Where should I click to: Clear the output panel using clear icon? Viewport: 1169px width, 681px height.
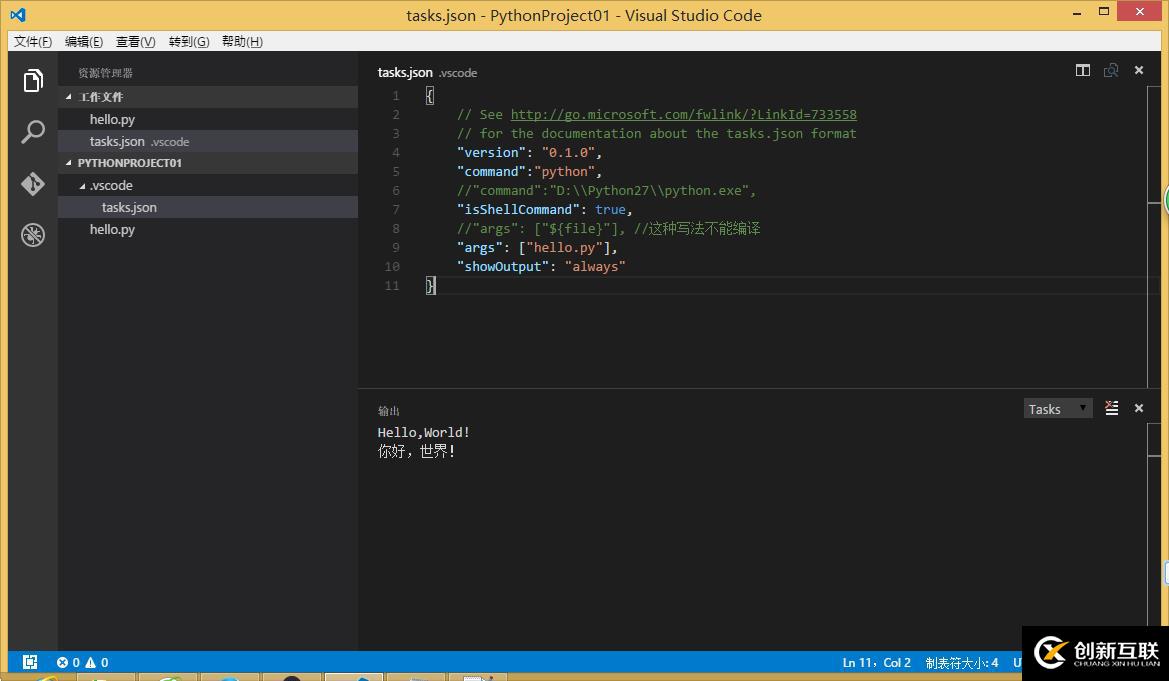[1111, 408]
